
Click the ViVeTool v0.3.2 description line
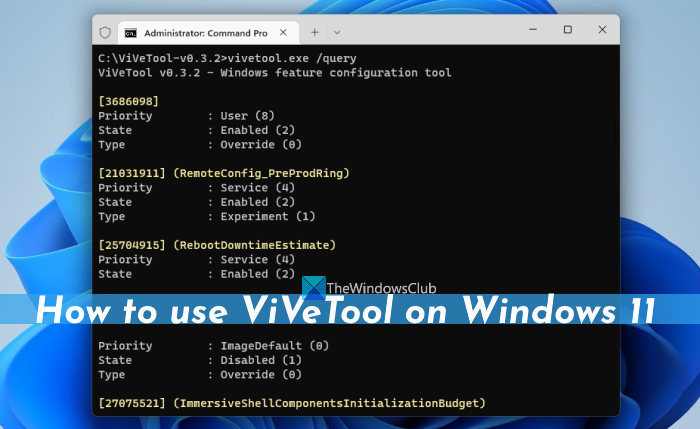(275, 73)
